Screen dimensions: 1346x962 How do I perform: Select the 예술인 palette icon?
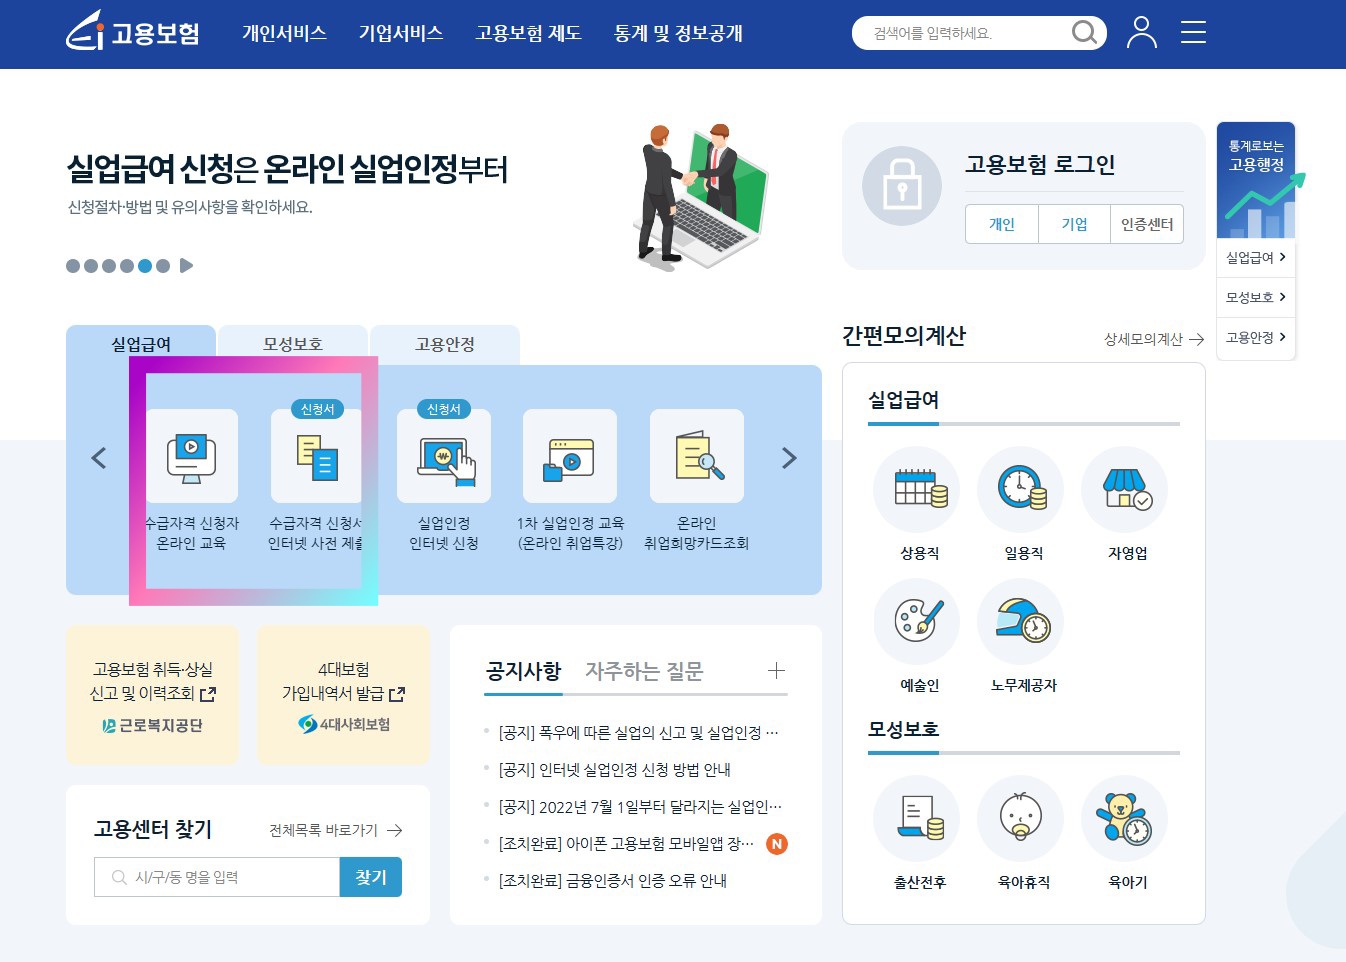click(917, 621)
